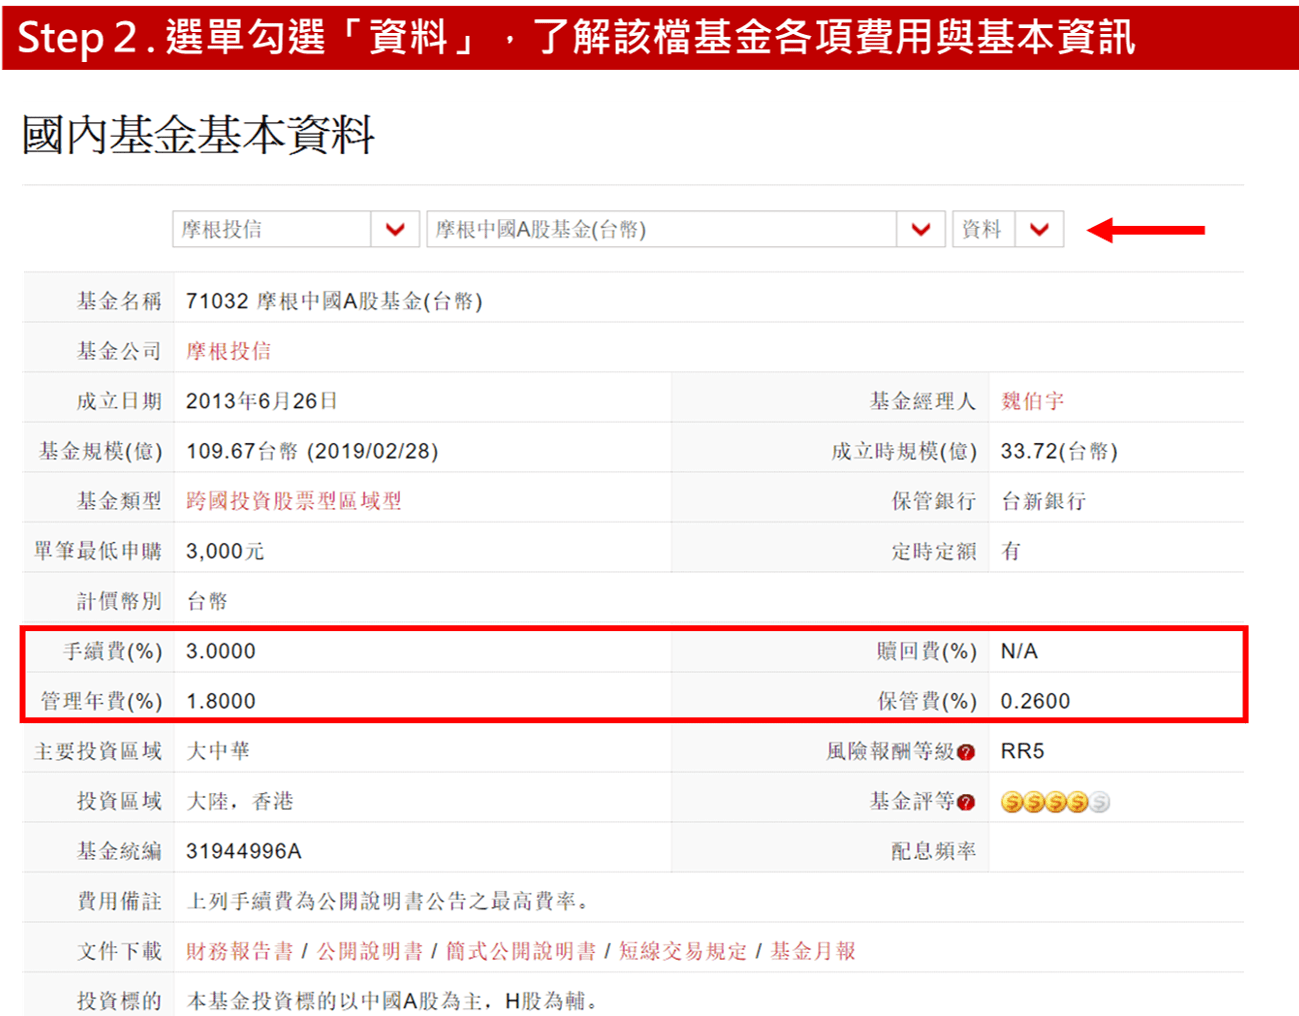Open the 簡式公開說明書 link
Viewport: 1299px width, 1016px height.
(520, 951)
